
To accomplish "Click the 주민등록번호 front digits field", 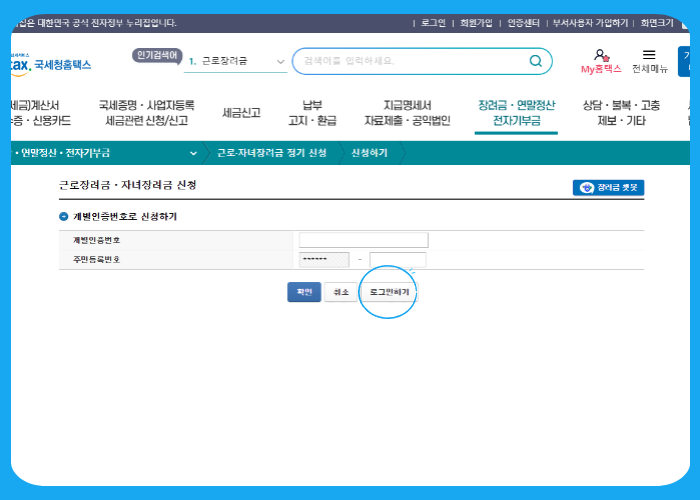I will pos(324,260).
